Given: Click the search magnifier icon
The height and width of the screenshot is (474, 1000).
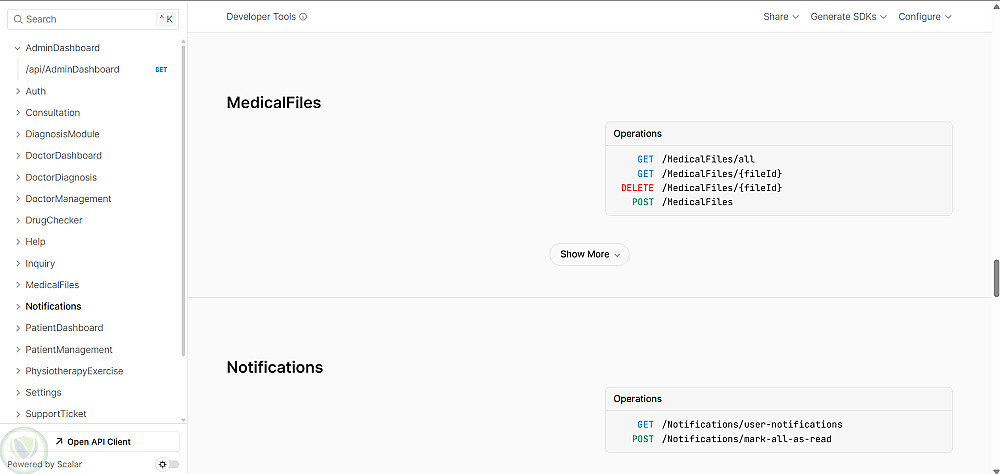Looking at the screenshot, I should point(18,19).
